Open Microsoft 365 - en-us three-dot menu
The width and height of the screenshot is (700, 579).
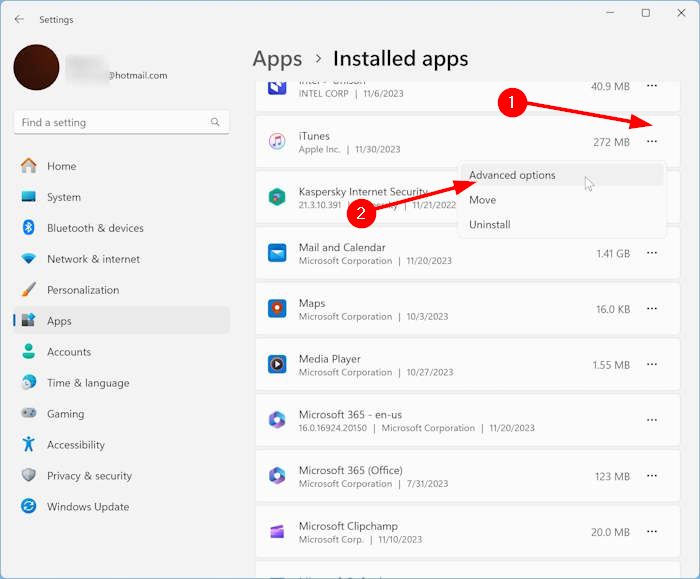coord(652,420)
